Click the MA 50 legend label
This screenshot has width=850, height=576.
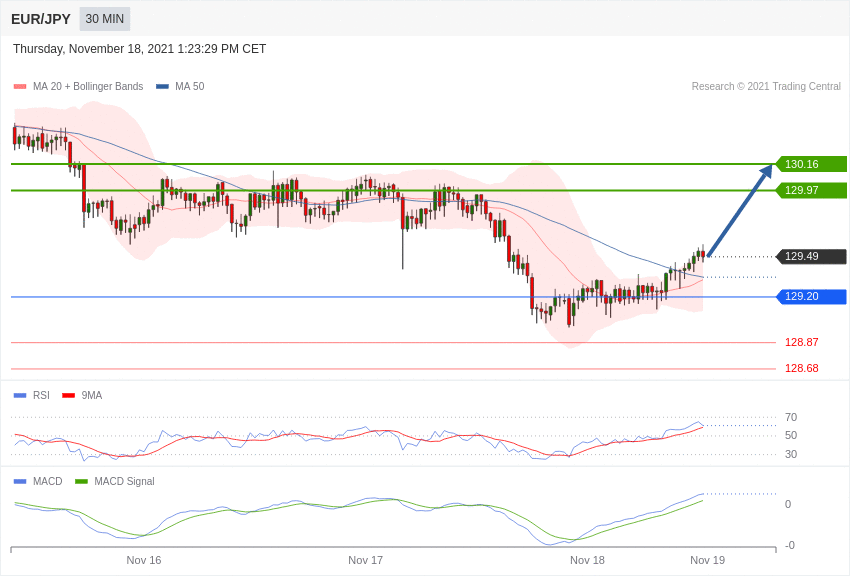coord(190,86)
